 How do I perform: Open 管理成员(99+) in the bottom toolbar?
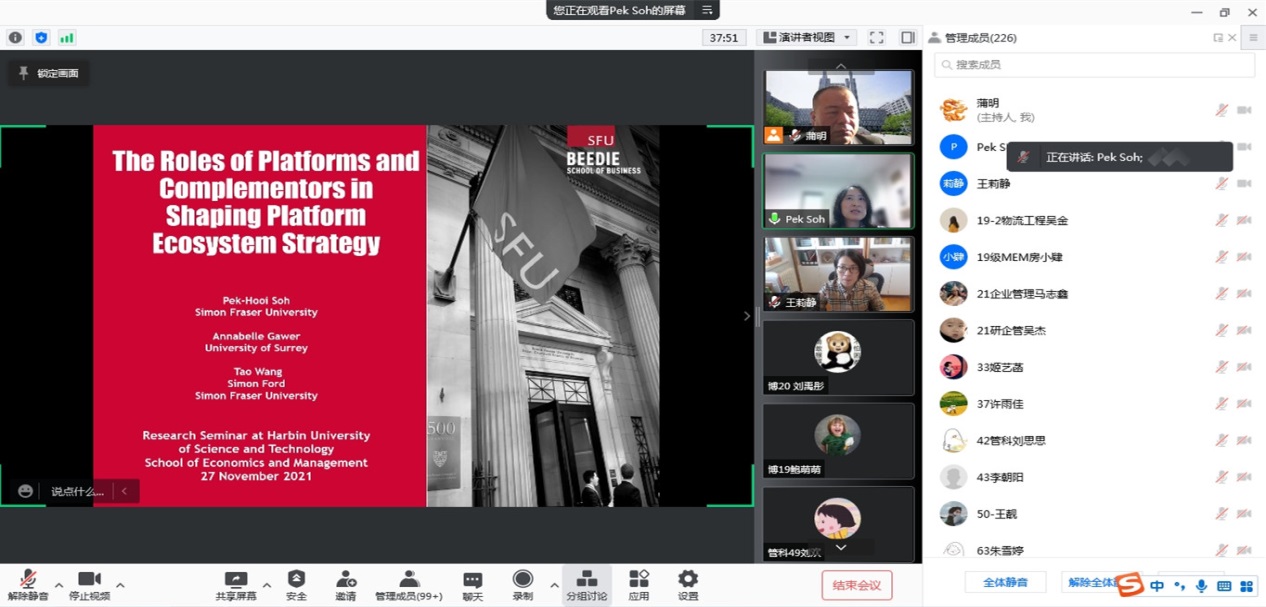point(408,585)
